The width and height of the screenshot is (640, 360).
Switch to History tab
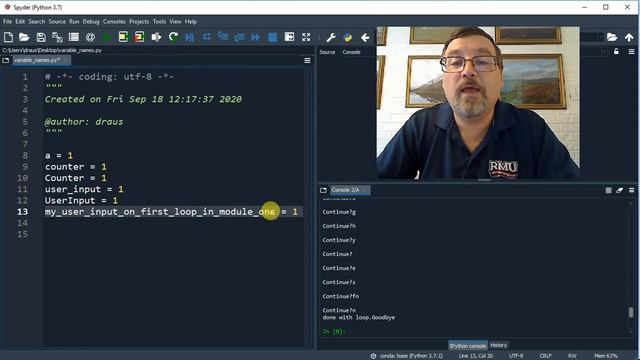coord(498,345)
